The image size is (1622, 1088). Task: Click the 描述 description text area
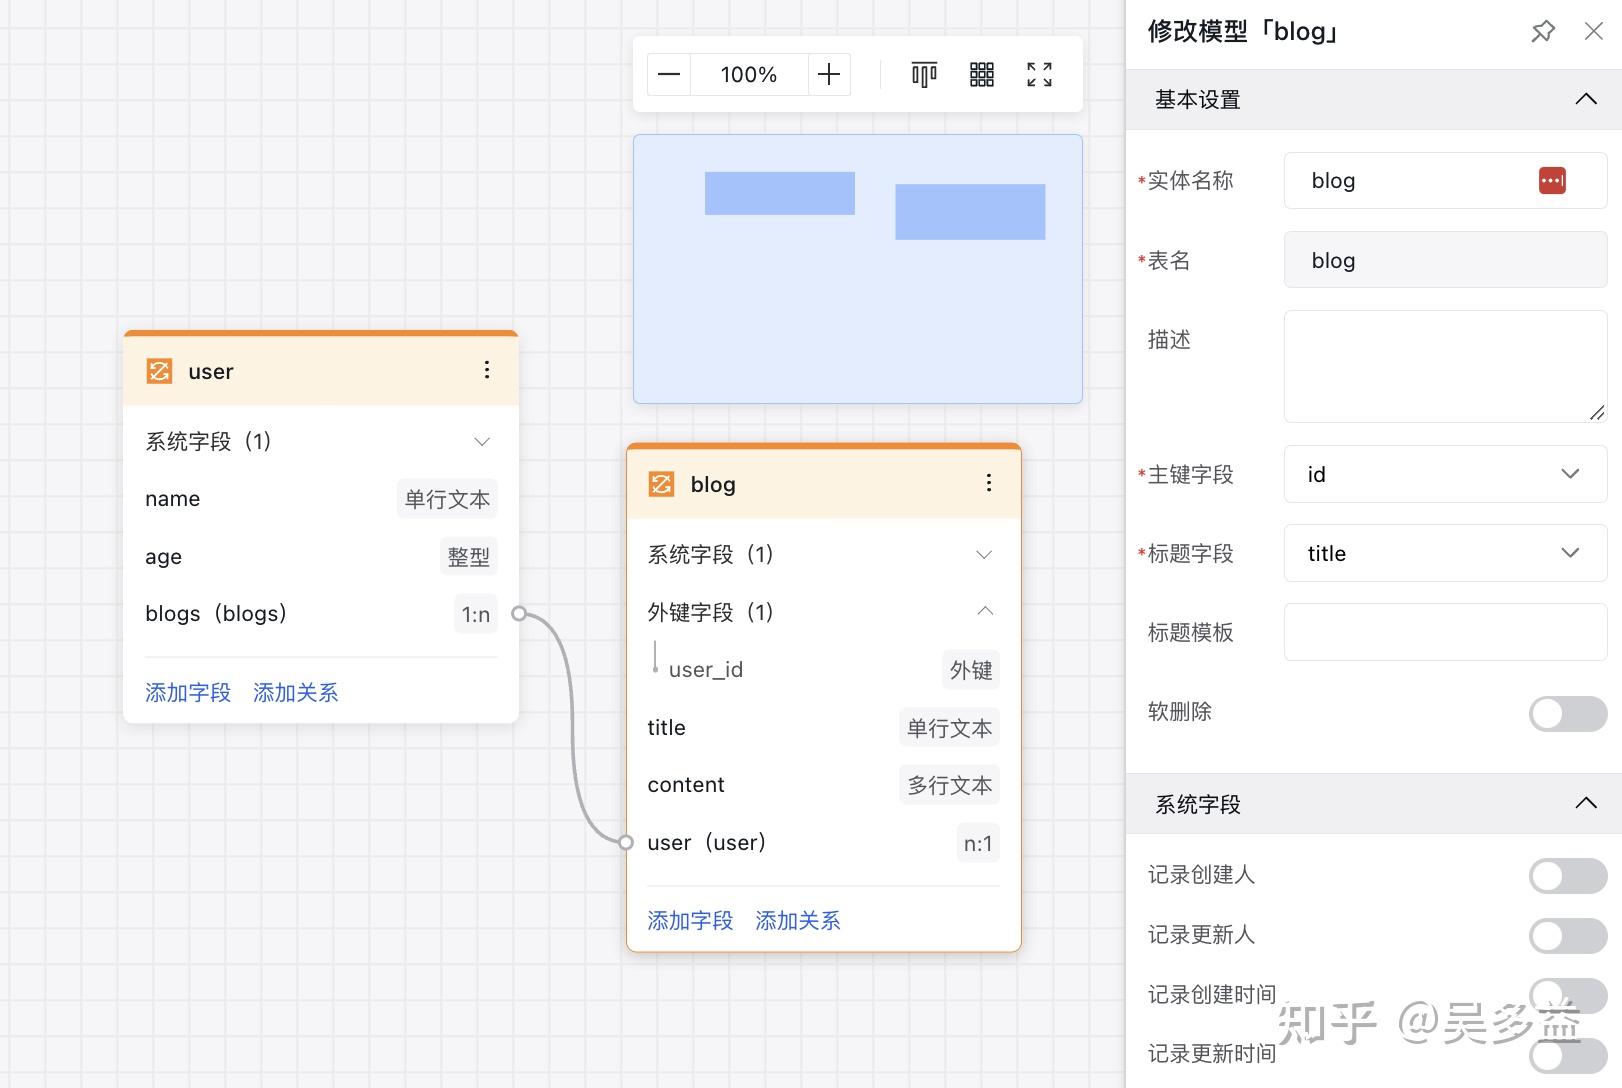pos(1443,366)
